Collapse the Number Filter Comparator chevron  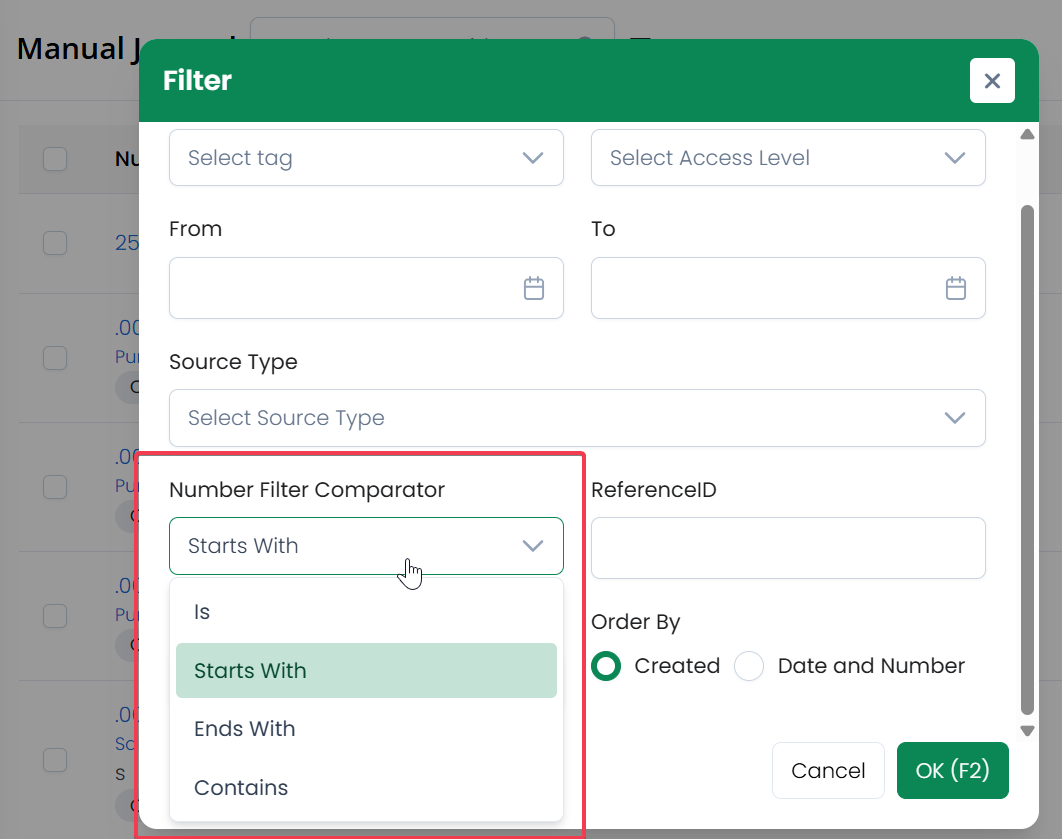pos(533,546)
